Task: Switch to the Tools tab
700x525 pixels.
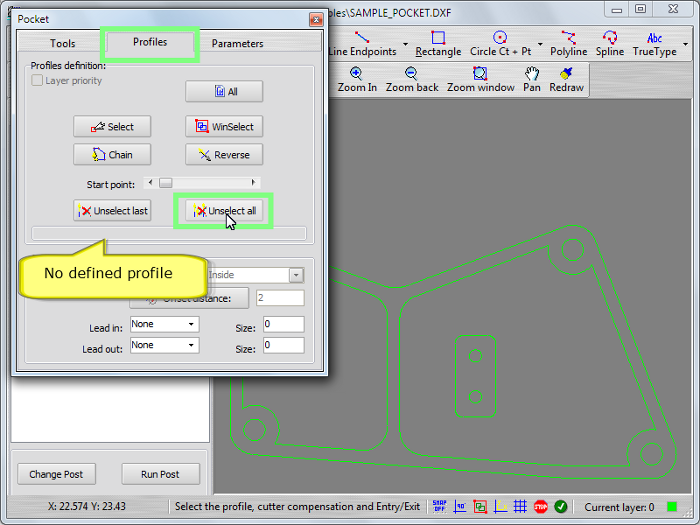Action: click(62, 44)
